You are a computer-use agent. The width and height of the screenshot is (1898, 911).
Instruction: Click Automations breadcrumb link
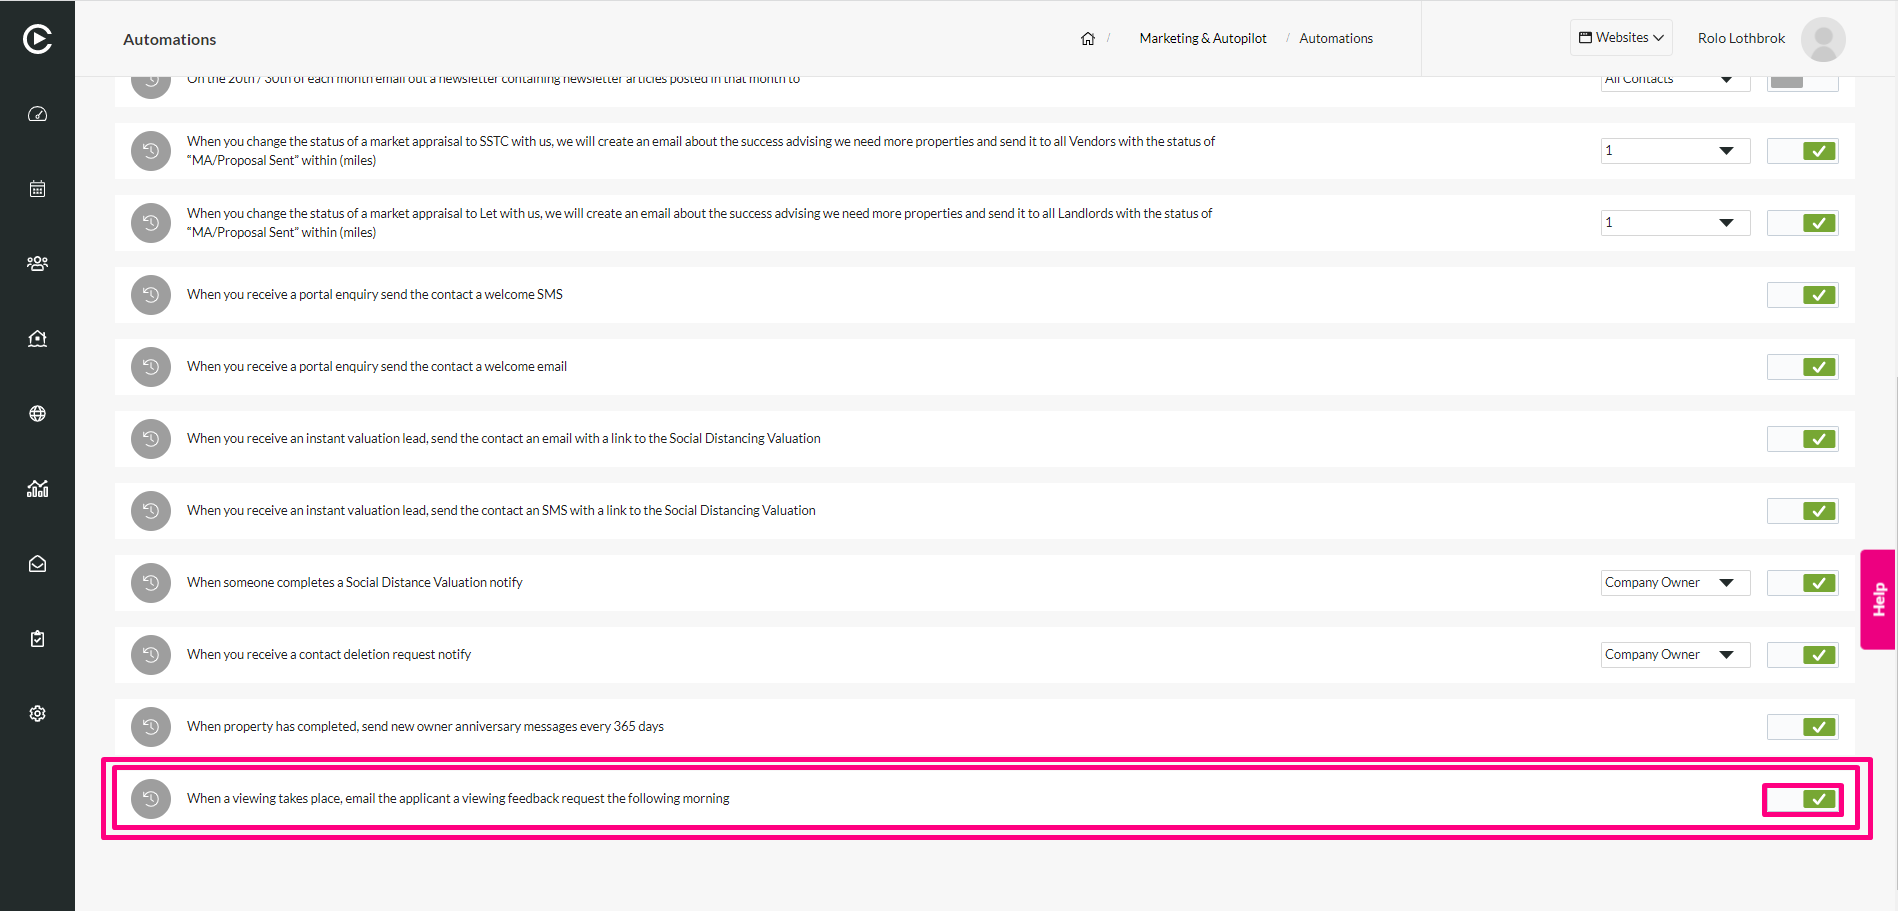point(1336,39)
